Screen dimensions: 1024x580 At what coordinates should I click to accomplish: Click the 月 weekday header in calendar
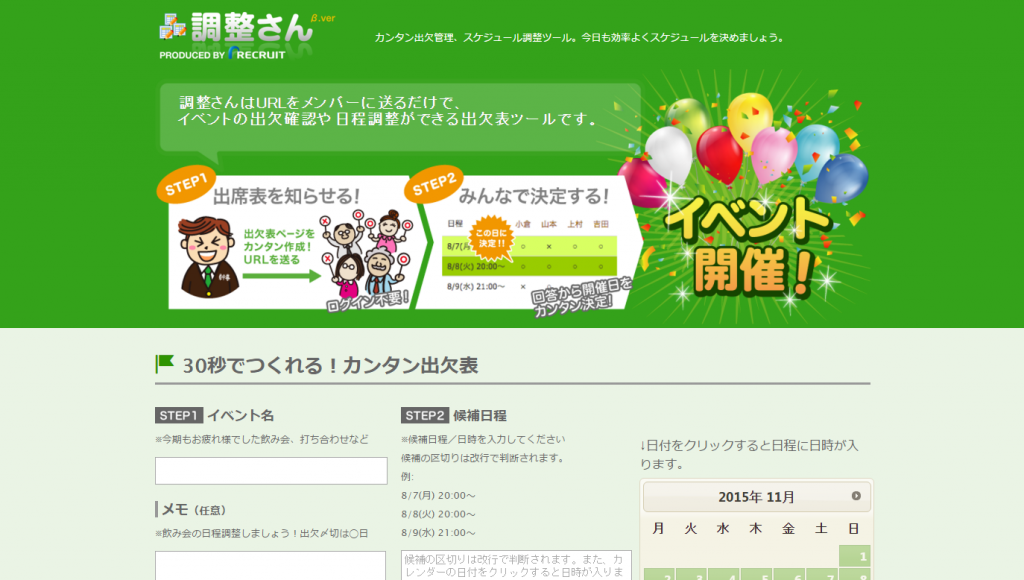pyautogui.click(x=658, y=528)
